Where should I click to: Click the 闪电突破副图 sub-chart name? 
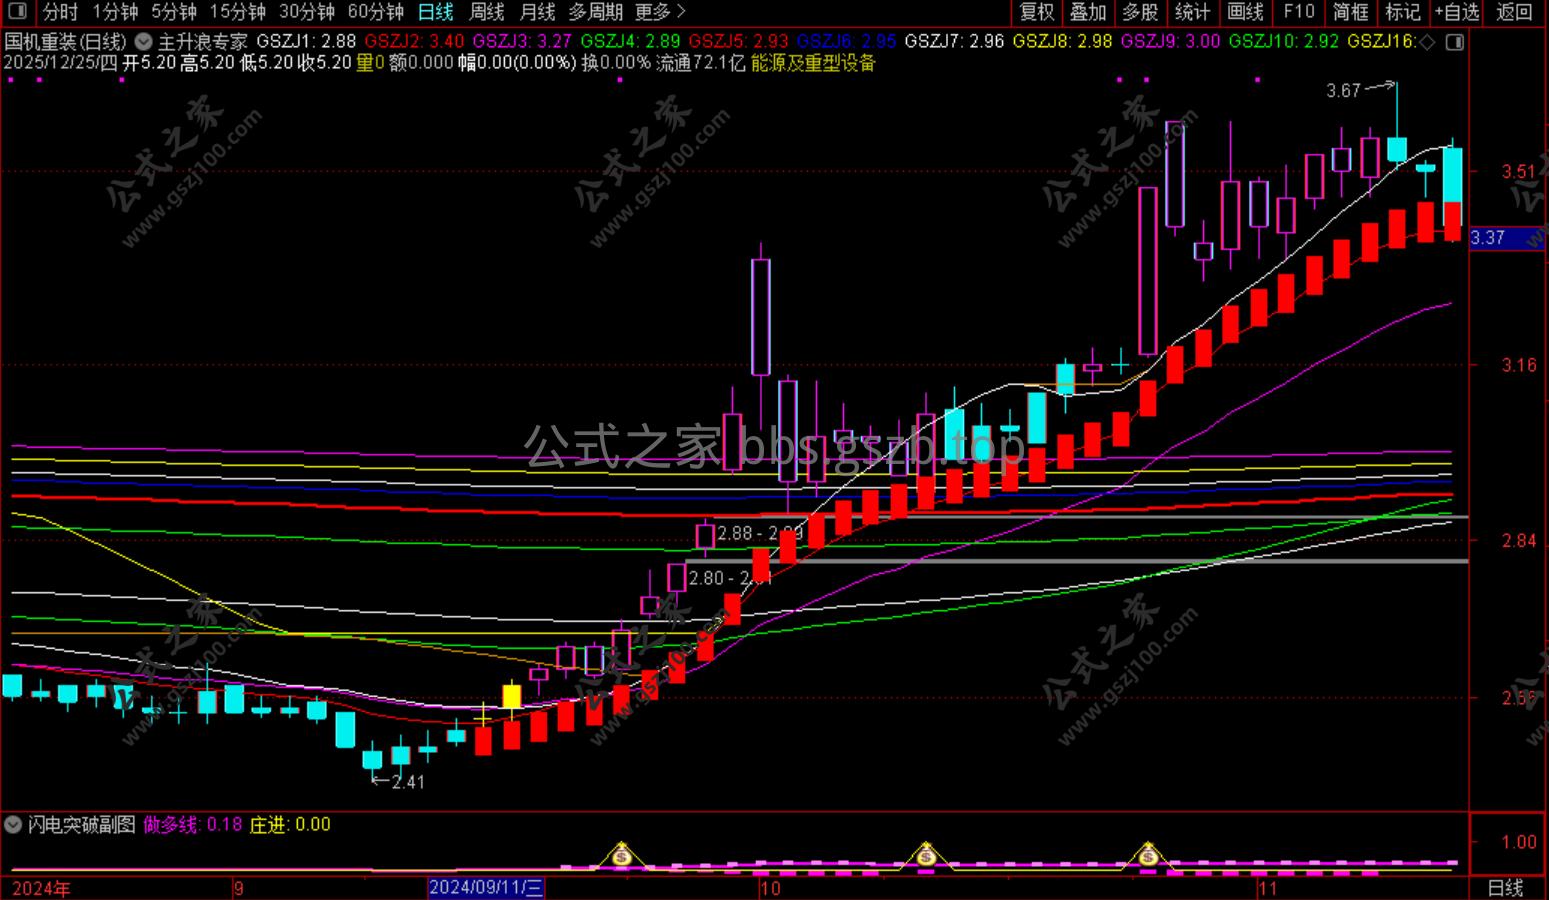coord(81,825)
